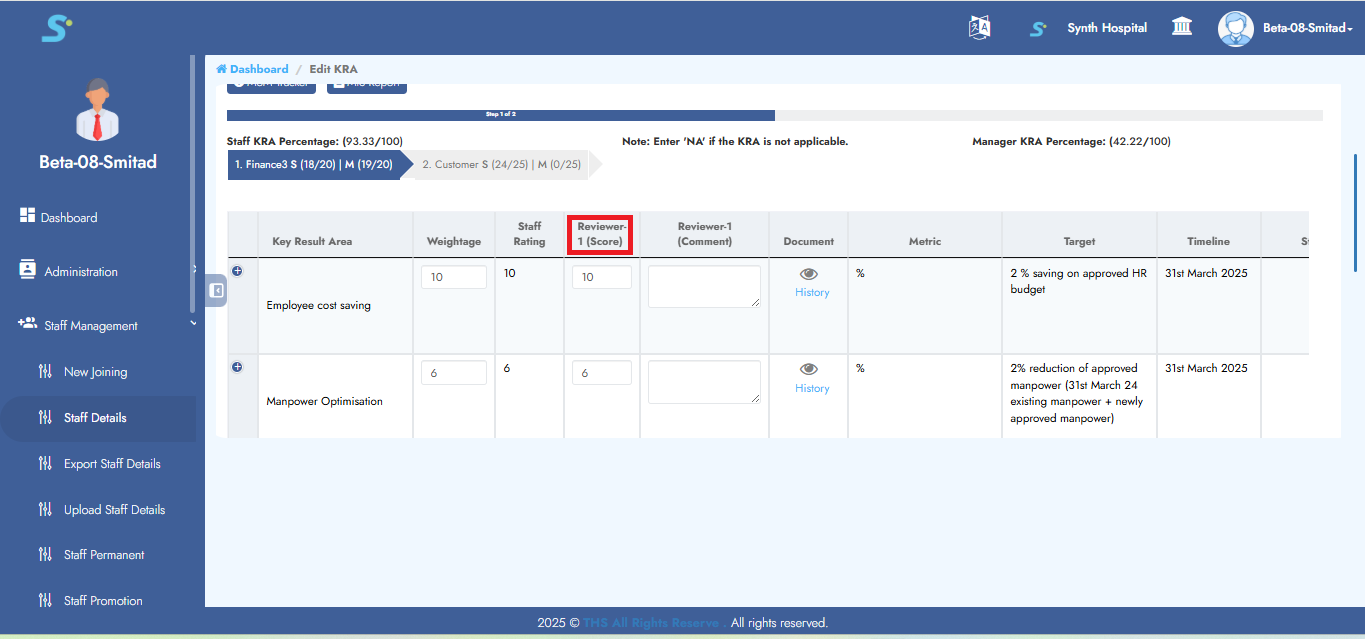This screenshot has width=1365, height=639.
Task: Expand the Employee cost saving row
Action: pyautogui.click(x=237, y=271)
